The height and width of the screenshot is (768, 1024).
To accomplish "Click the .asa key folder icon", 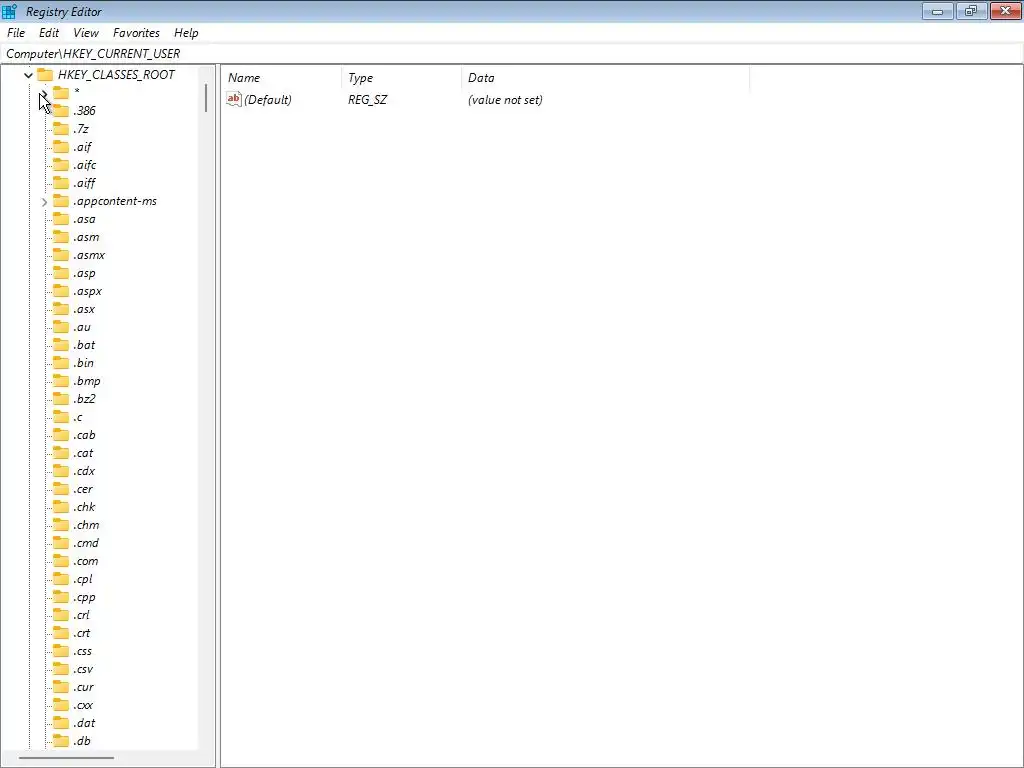I will click(x=61, y=219).
